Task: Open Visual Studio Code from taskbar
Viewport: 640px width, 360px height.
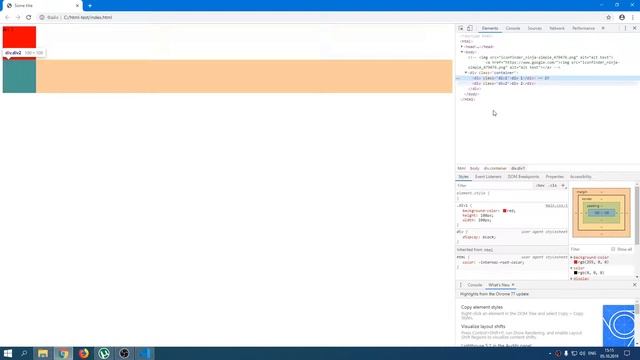Action: [x=145, y=353]
